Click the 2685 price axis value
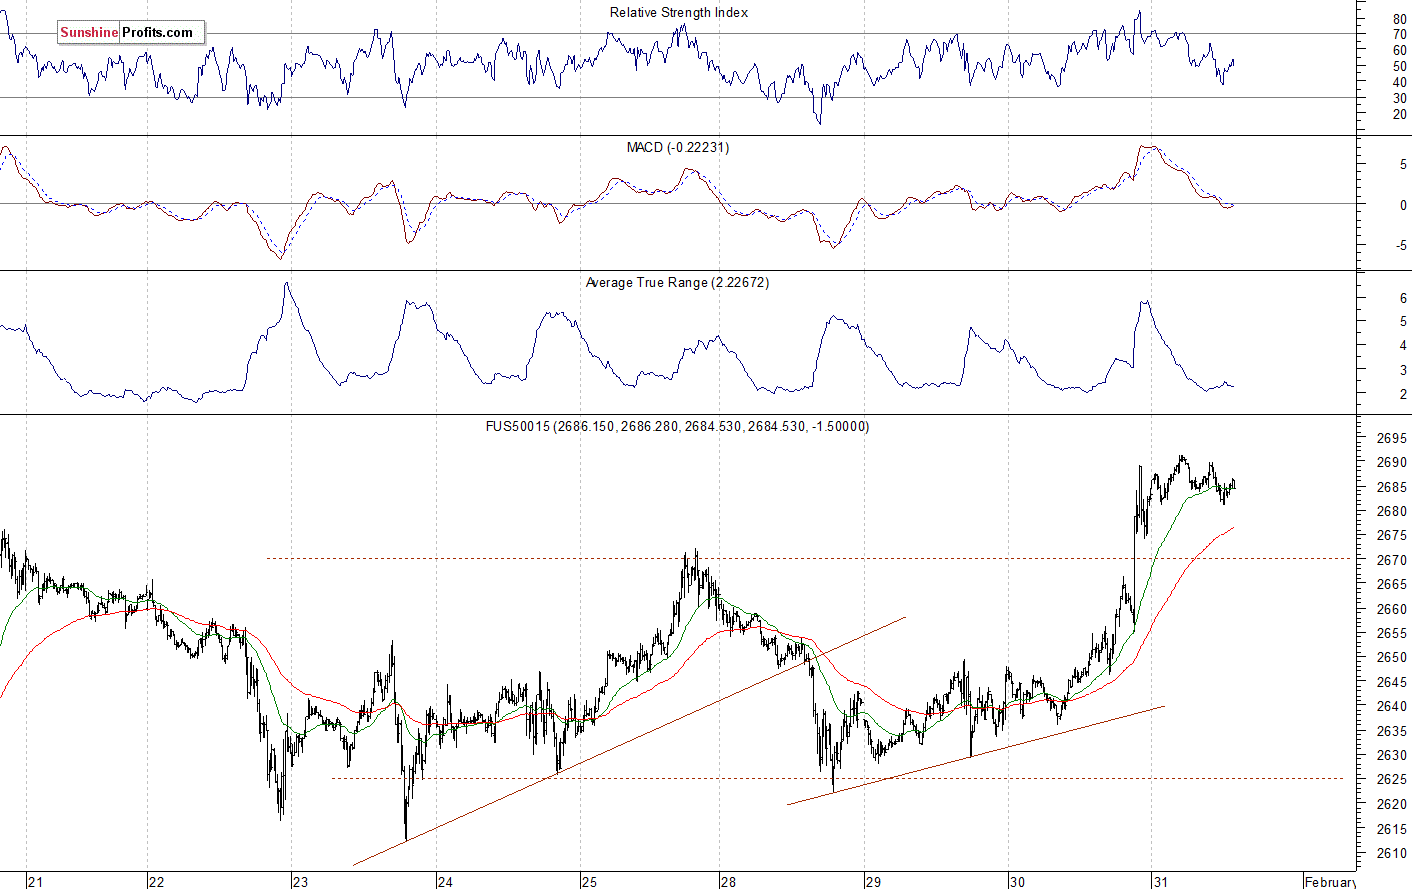Screen dimensions: 1412x889 tap(1391, 487)
